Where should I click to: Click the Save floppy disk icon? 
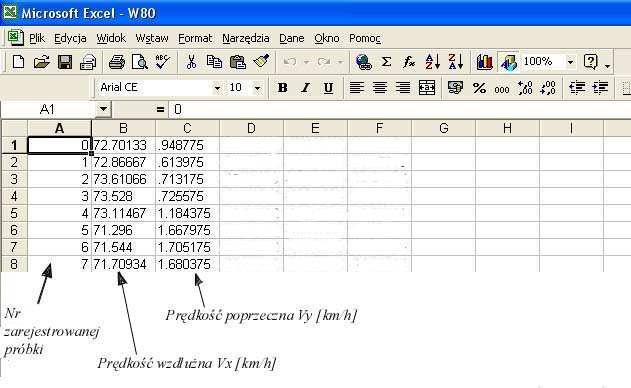65,62
